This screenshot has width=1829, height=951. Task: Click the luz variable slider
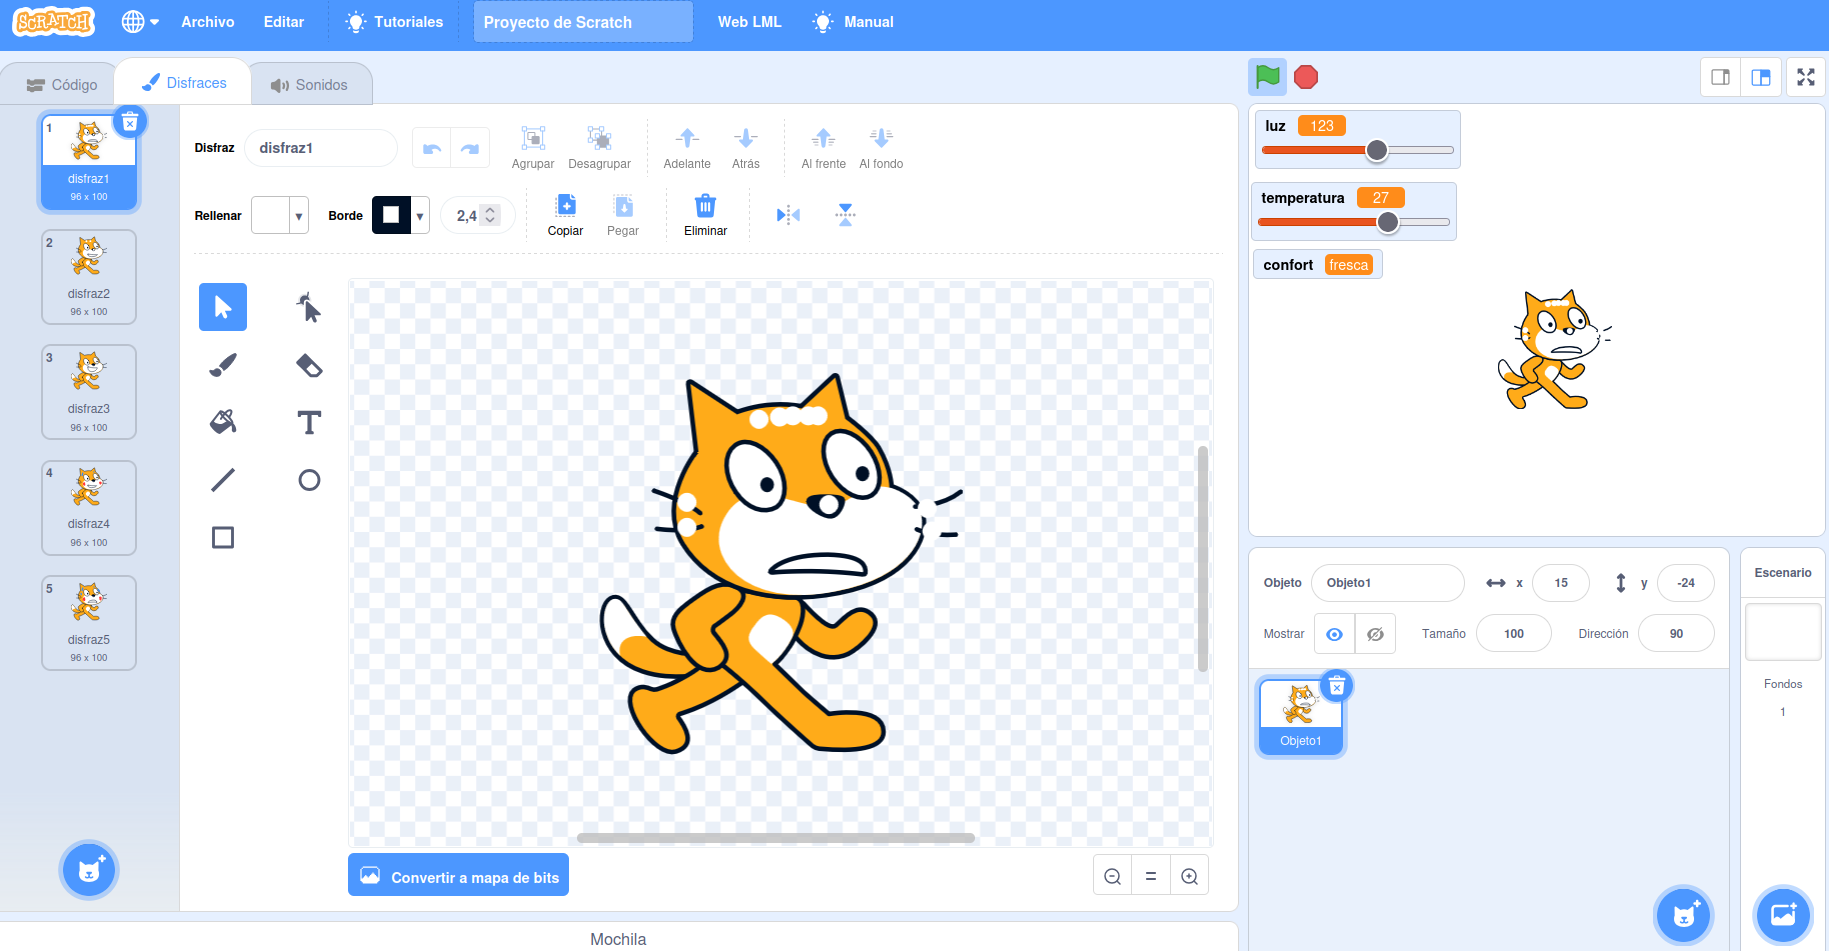[1357, 150]
